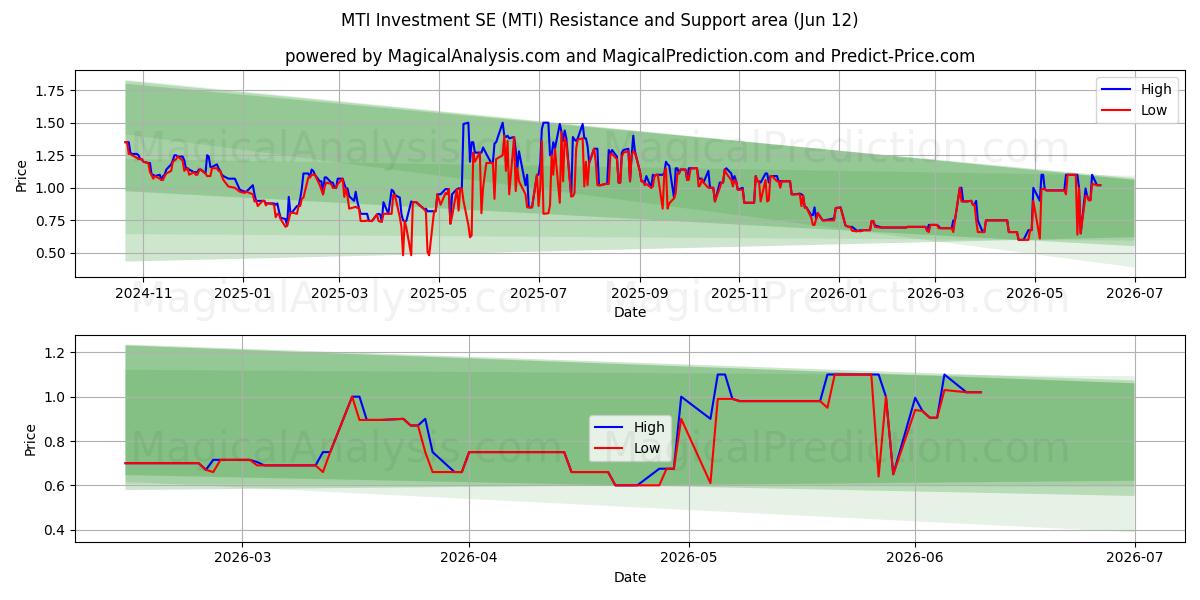Click the top chart x-axis label '2025-11'

(739, 293)
